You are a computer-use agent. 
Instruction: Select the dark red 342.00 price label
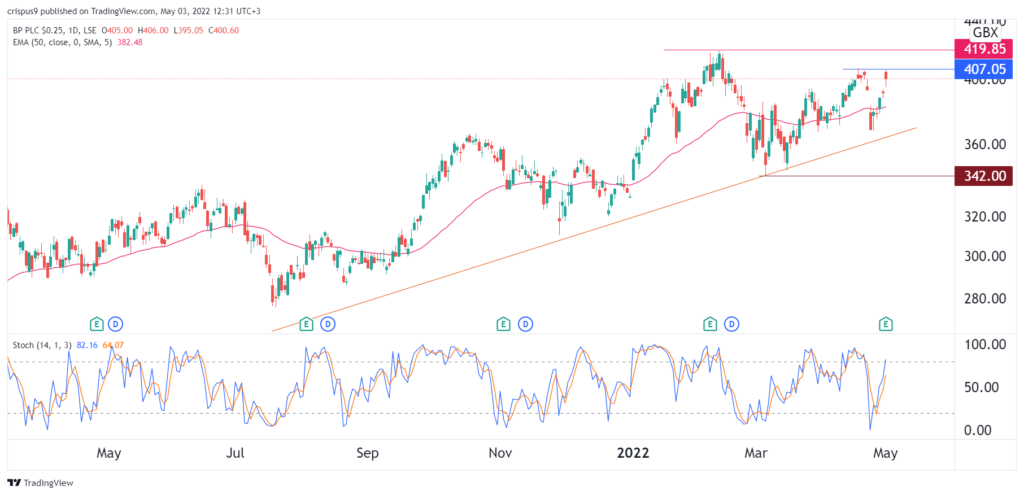[985, 175]
